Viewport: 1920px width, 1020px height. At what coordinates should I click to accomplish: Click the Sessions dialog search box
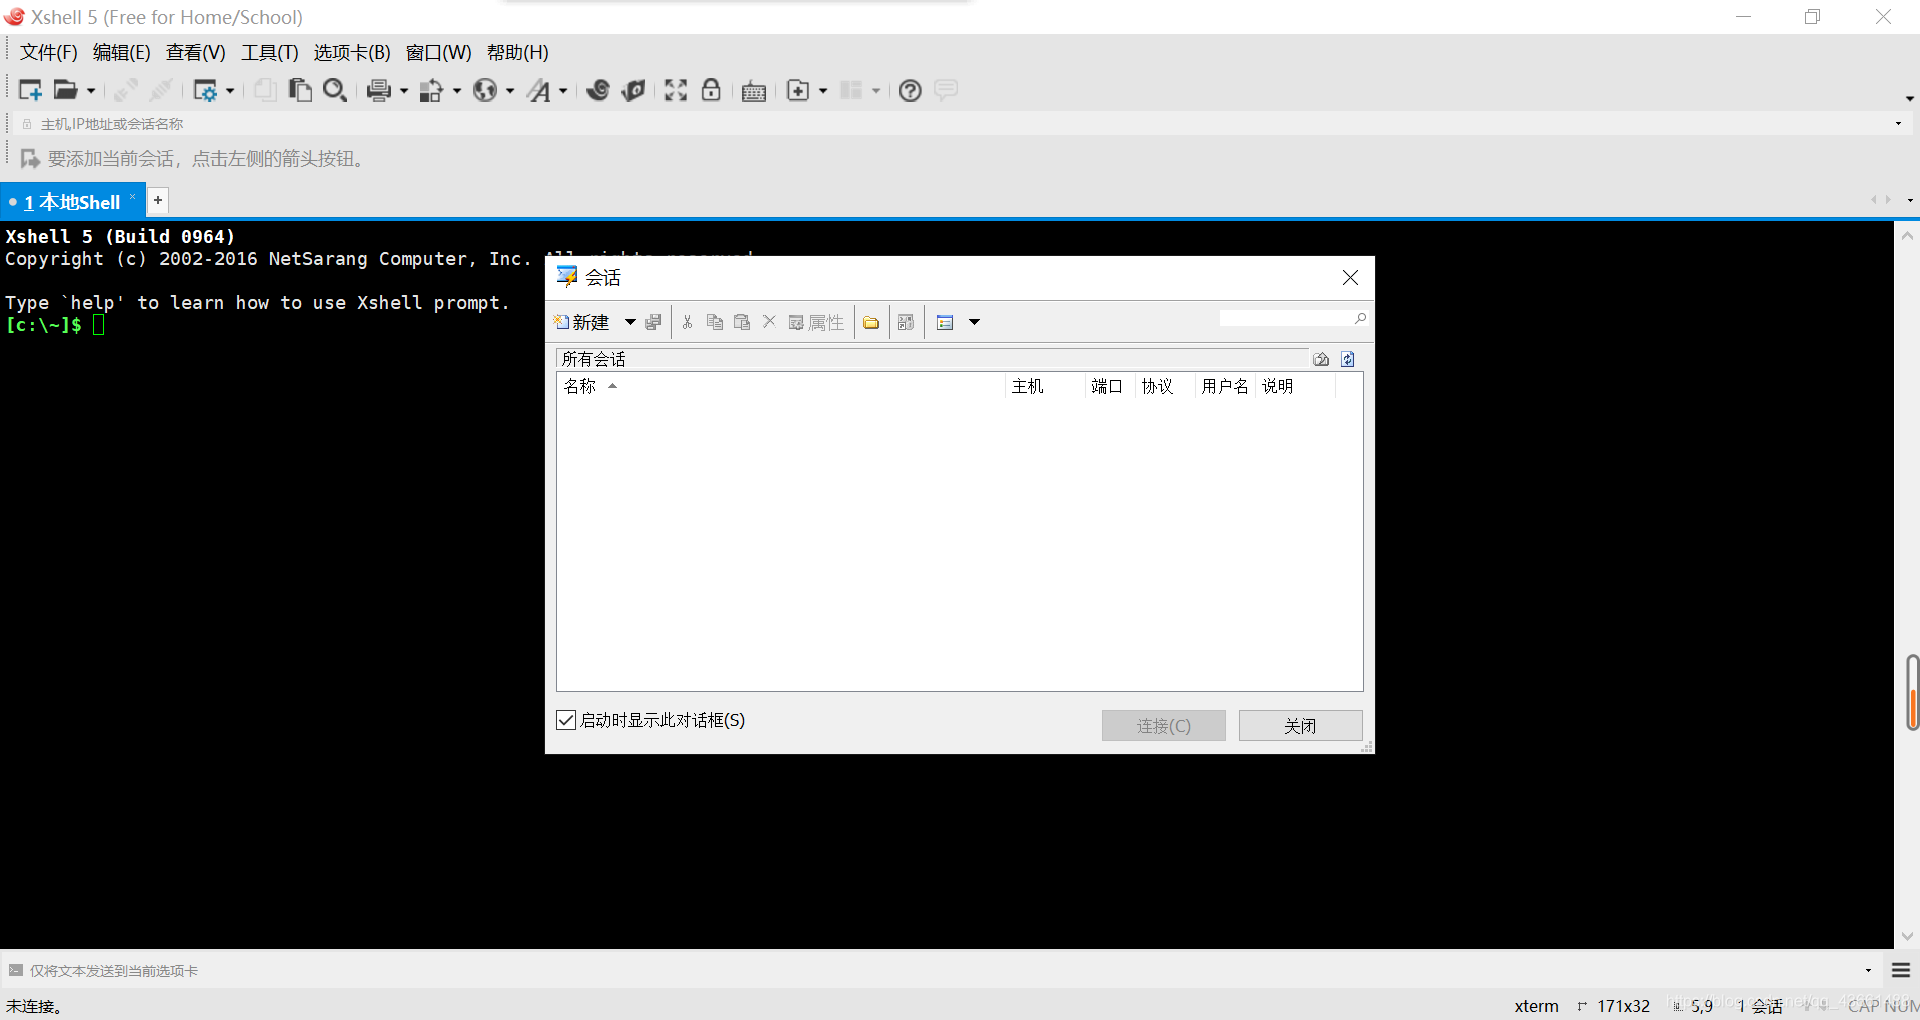(1293, 318)
